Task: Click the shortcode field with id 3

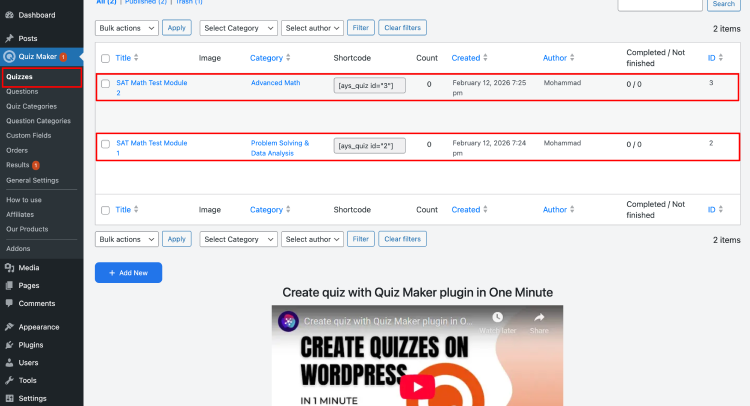Action: (369, 86)
